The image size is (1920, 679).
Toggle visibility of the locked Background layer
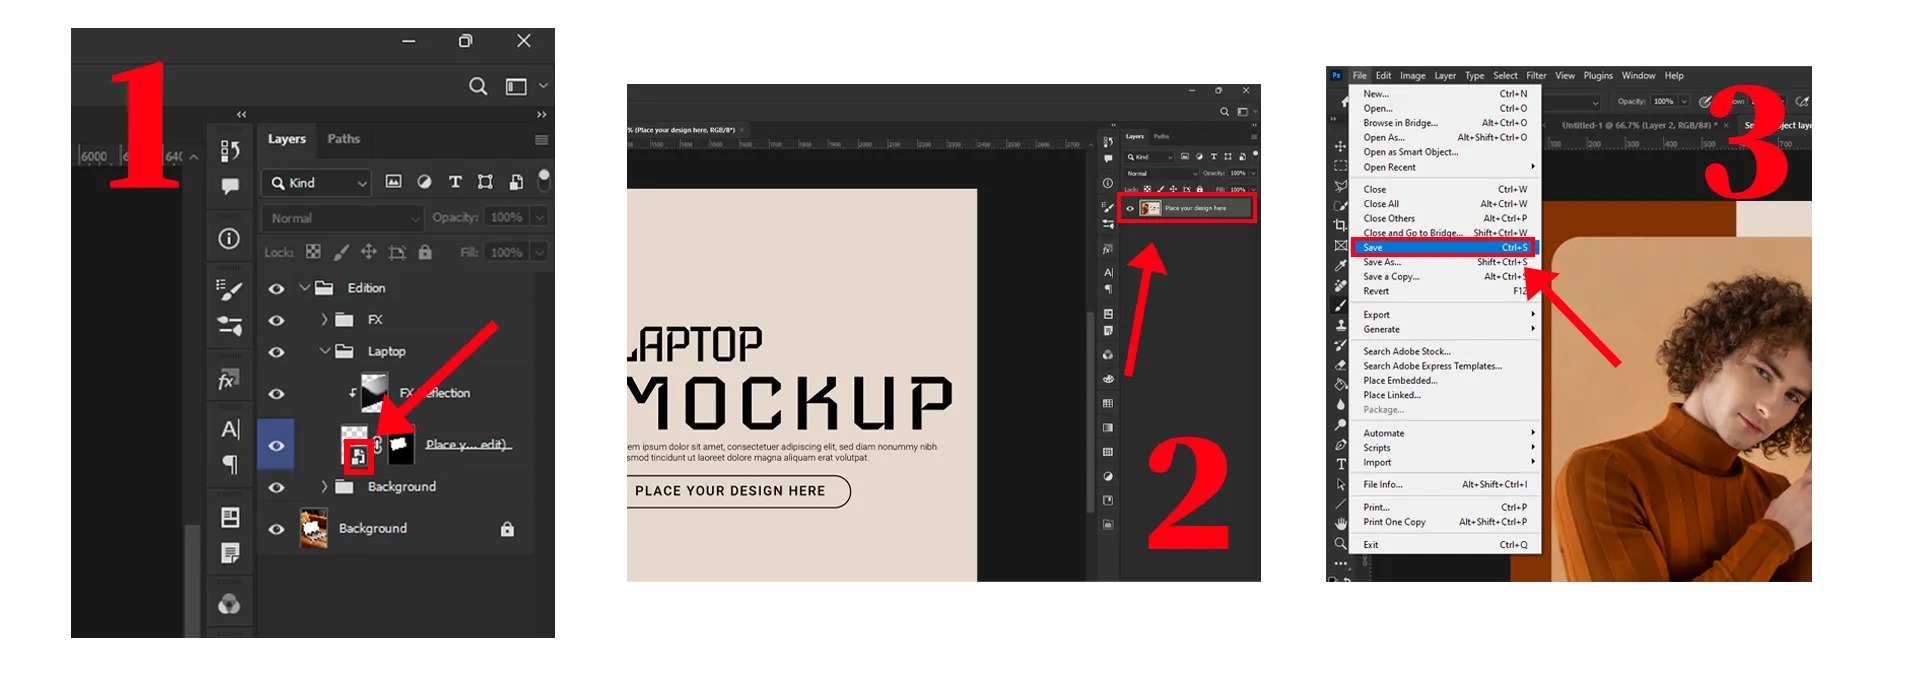pyautogui.click(x=277, y=529)
